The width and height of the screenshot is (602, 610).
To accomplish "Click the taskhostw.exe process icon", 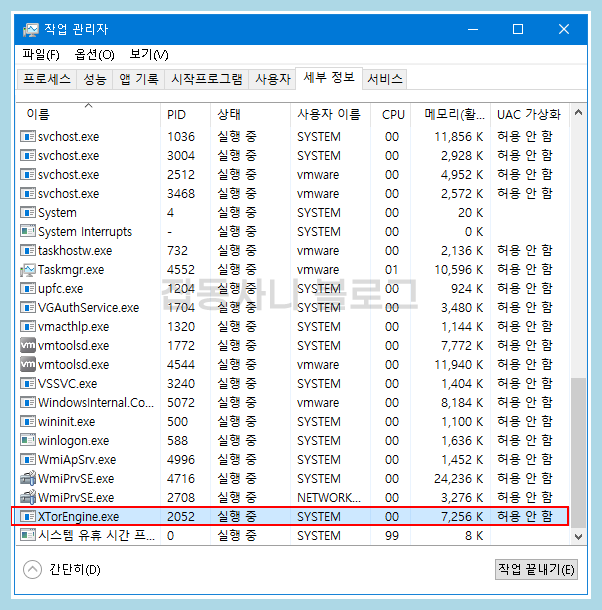I will pos(28,251).
